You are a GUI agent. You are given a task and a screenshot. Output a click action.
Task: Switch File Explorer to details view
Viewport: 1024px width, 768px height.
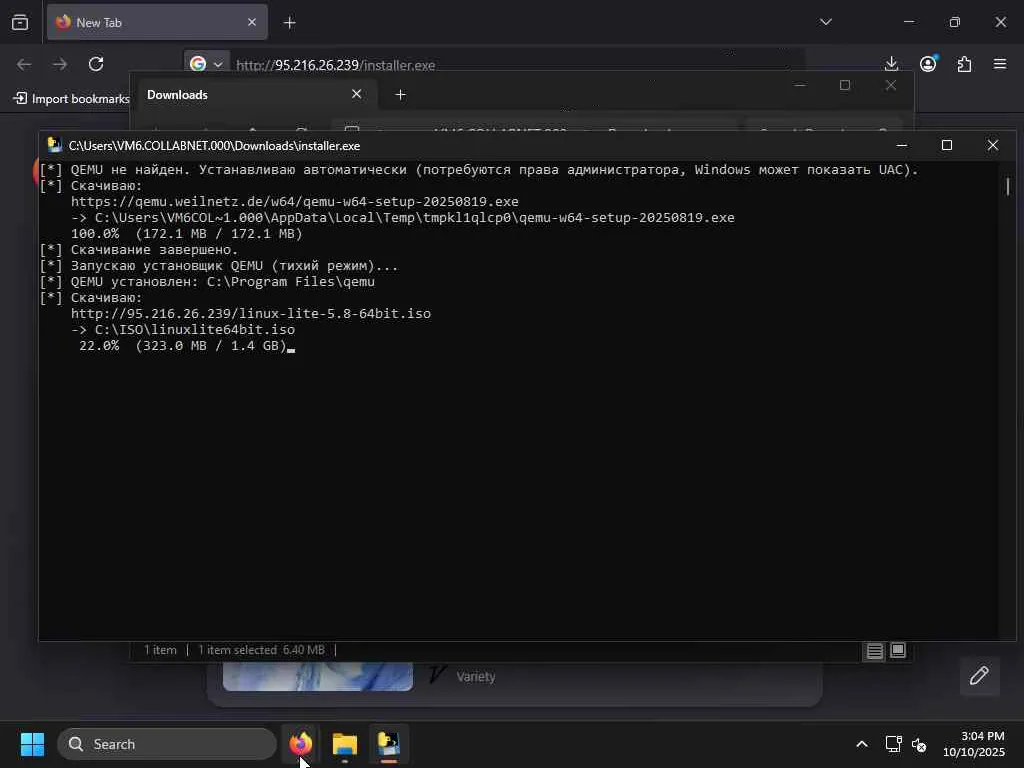click(x=874, y=650)
